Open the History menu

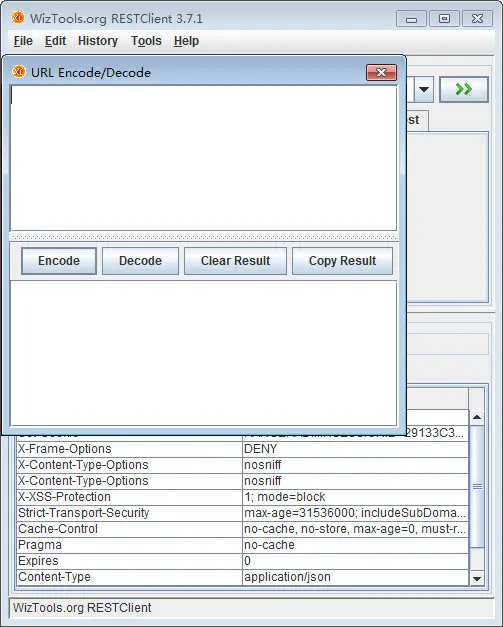tap(98, 41)
